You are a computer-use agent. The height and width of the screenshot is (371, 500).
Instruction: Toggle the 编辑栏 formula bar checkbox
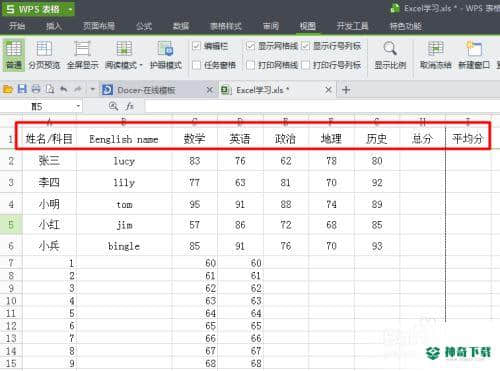pyautogui.click(x=197, y=46)
